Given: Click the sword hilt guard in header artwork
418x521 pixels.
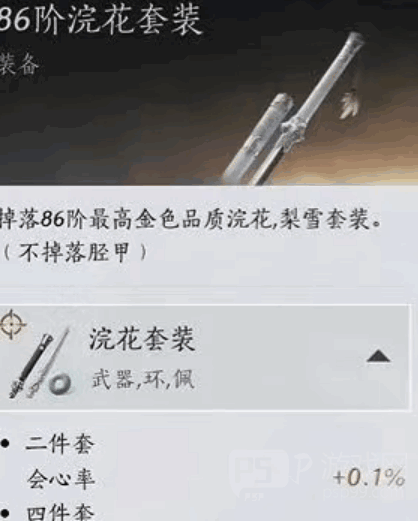Looking at the screenshot, I should 293,131.
